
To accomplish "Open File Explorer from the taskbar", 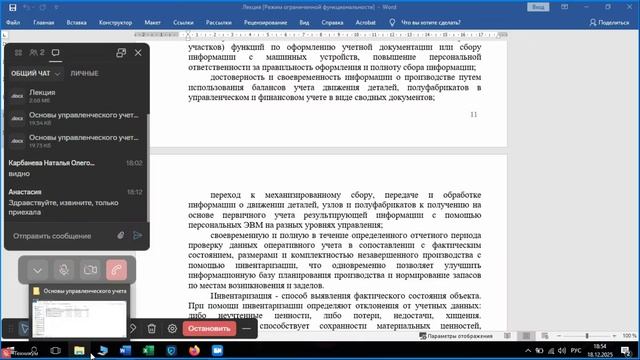I will pyautogui.click(x=79, y=351).
